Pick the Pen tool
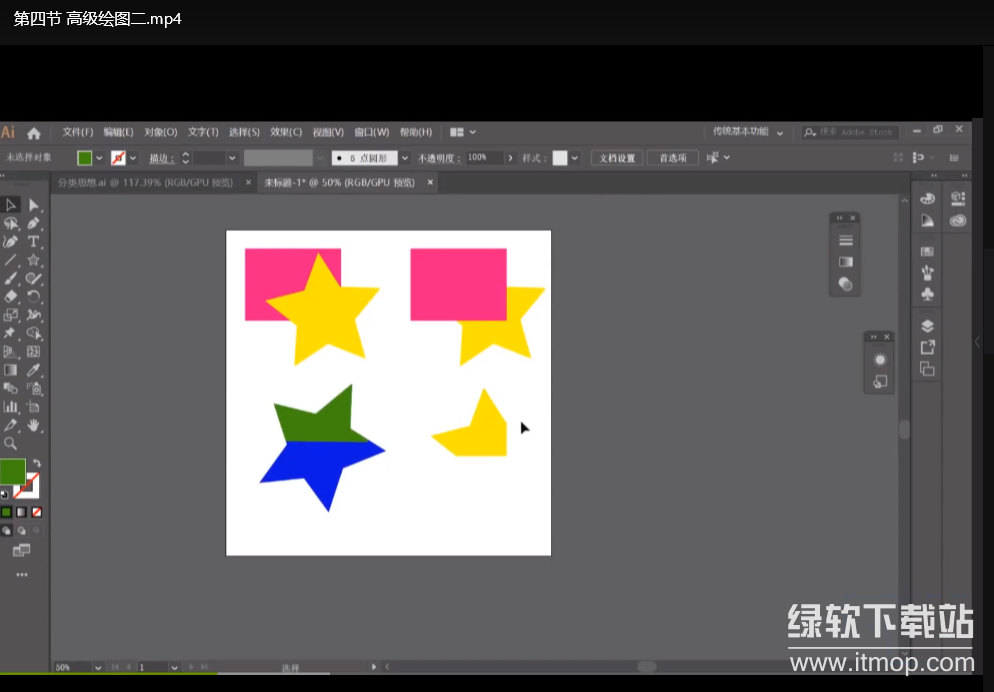994x692 pixels. coord(34,223)
